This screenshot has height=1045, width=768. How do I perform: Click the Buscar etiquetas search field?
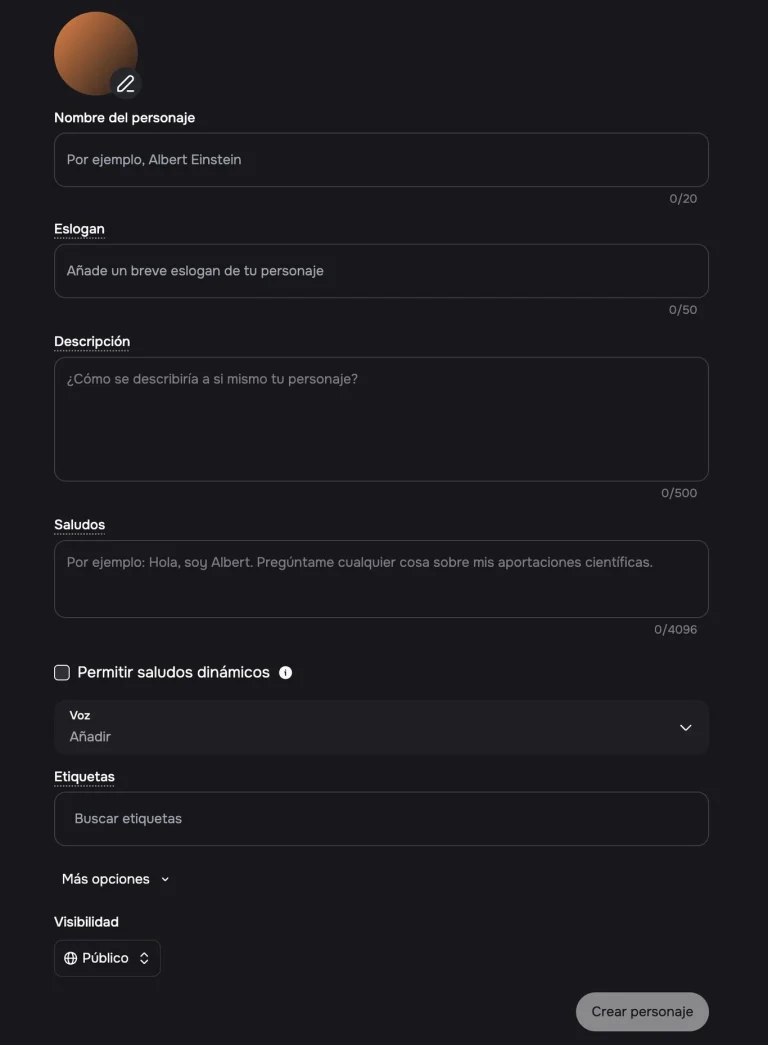click(381, 819)
